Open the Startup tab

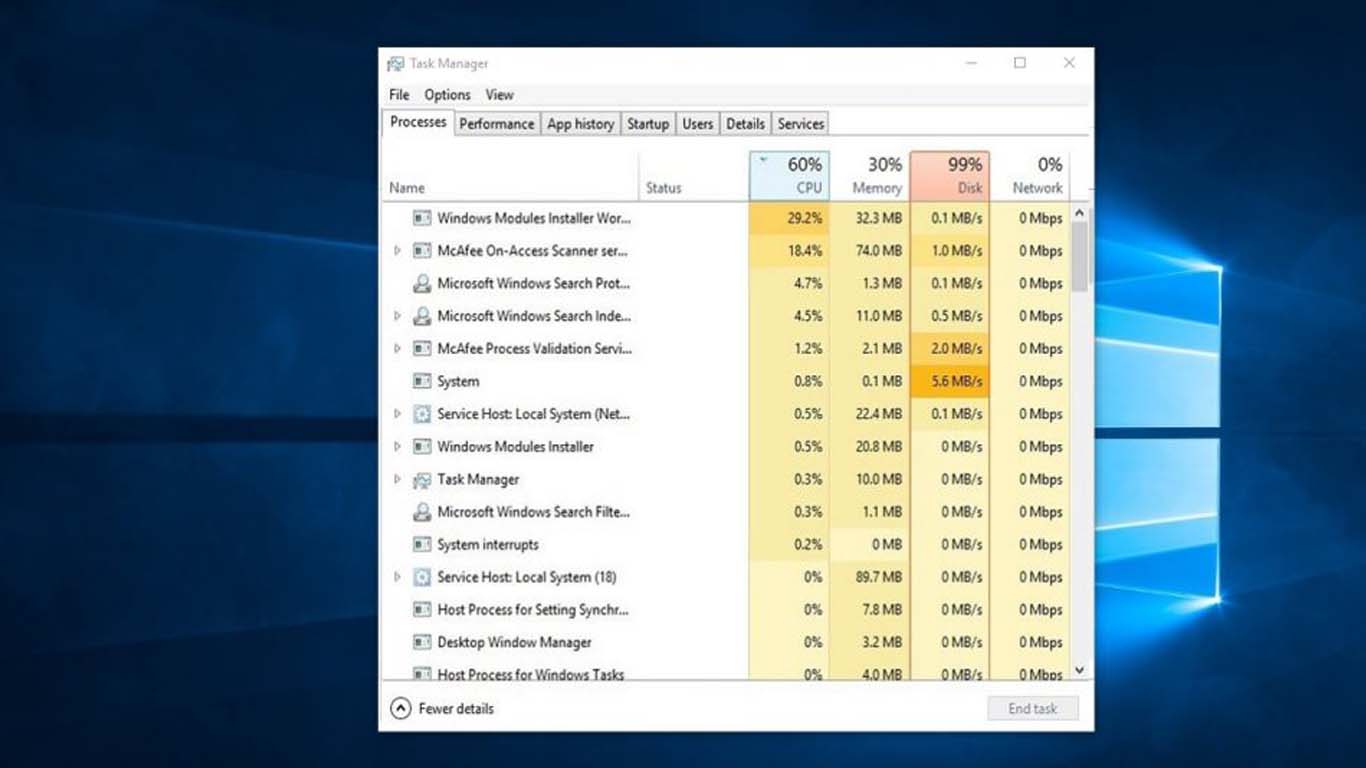[x=648, y=123]
